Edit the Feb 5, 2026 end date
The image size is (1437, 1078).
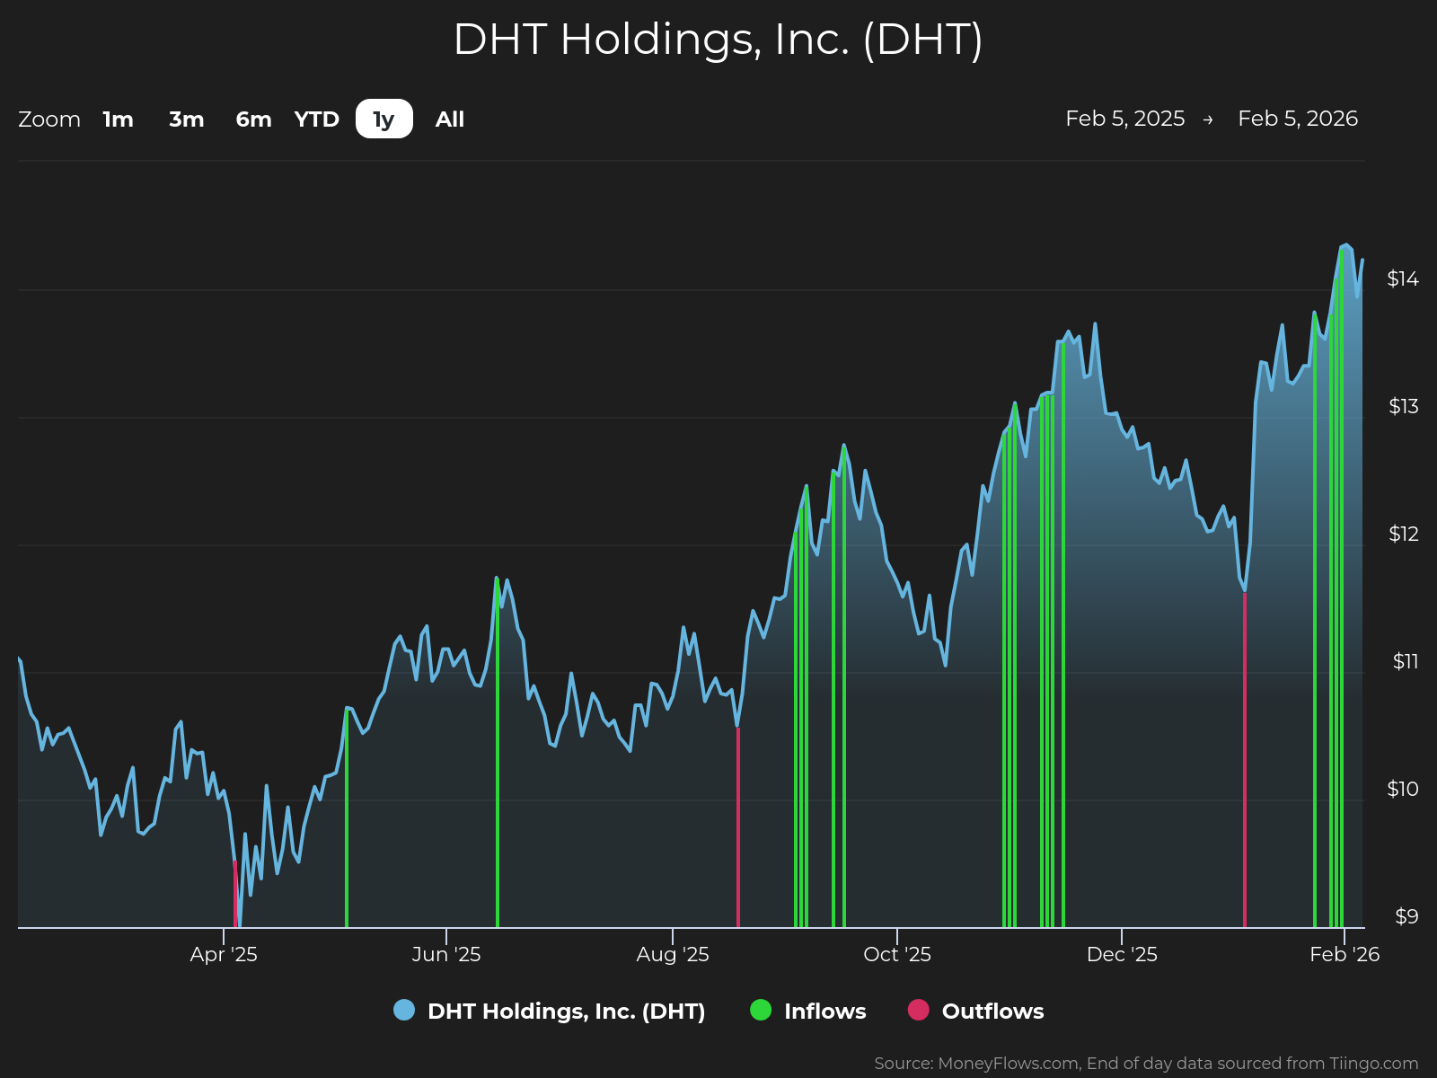tap(1298, 118)
